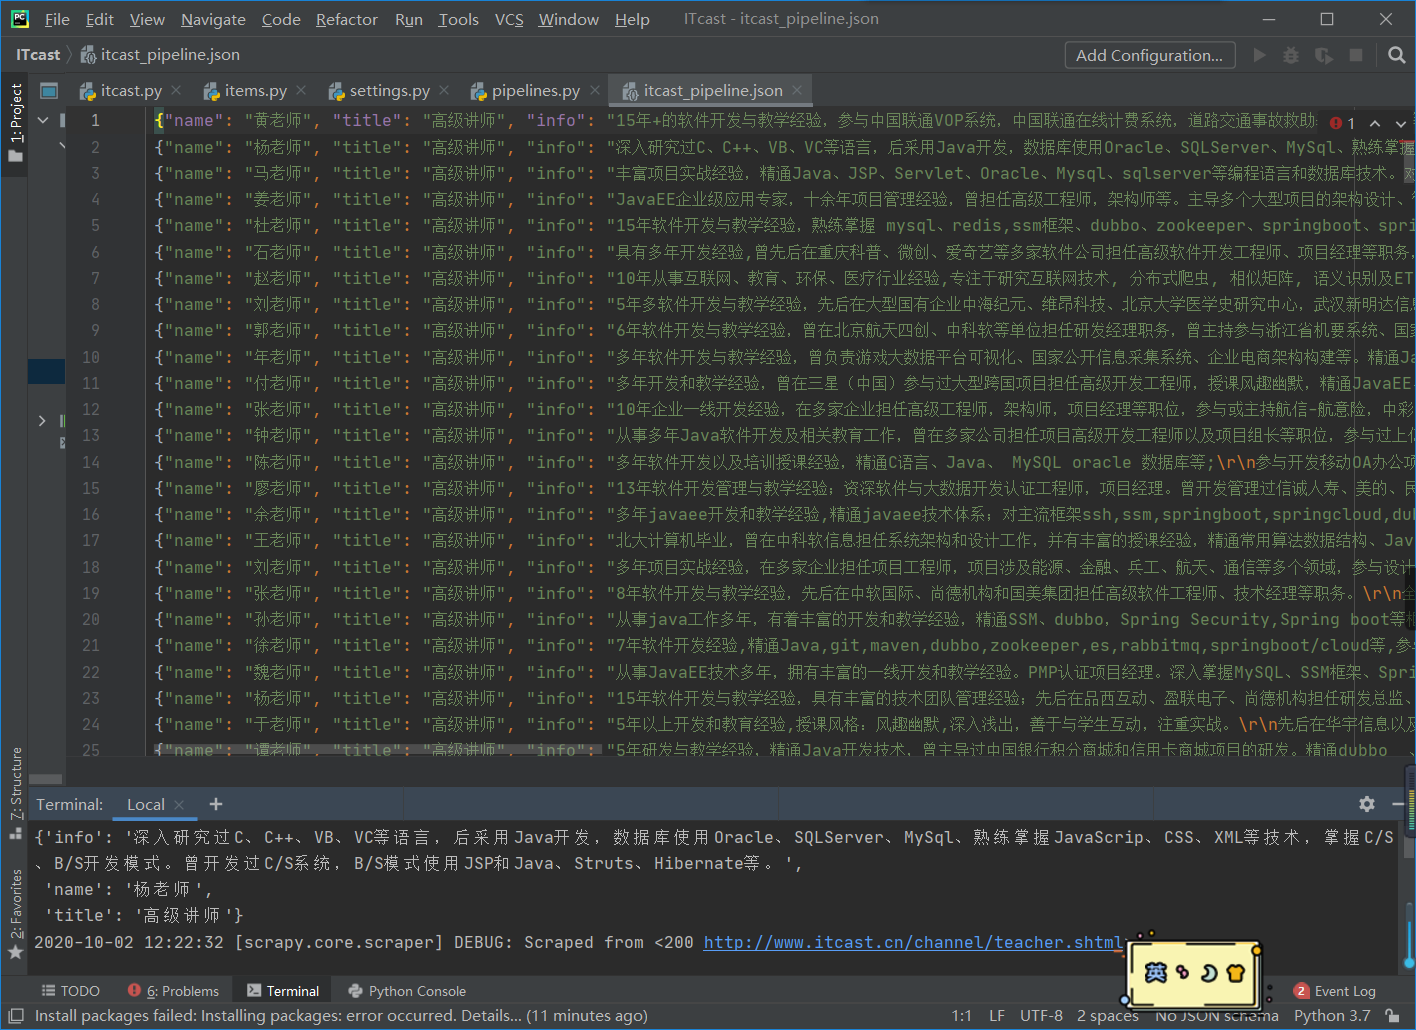
Task: Open the Code menu
Action: coord(281,19)
